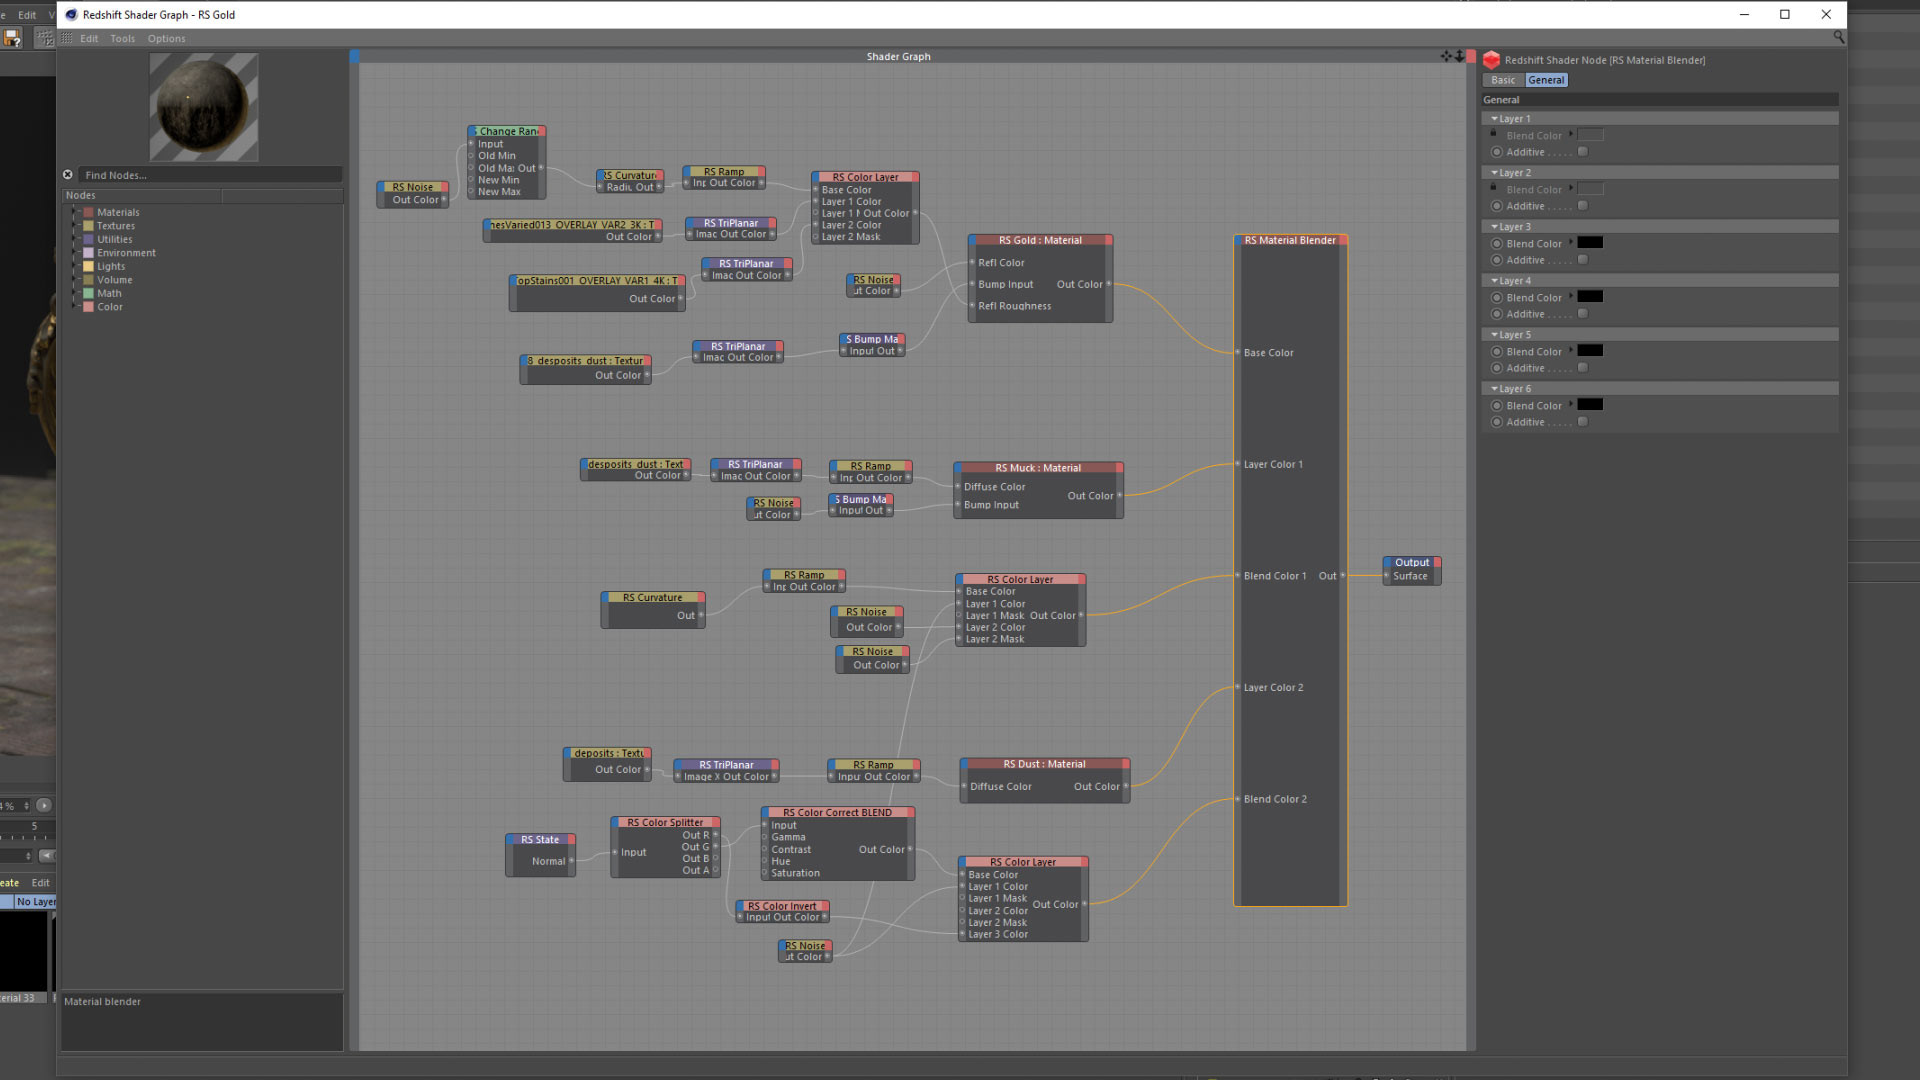Viewport: 1920px width, 1080px height.
Task: Click the pan graph four-arrow icon
Action: pyautogui.click(x=1446, y=56)
